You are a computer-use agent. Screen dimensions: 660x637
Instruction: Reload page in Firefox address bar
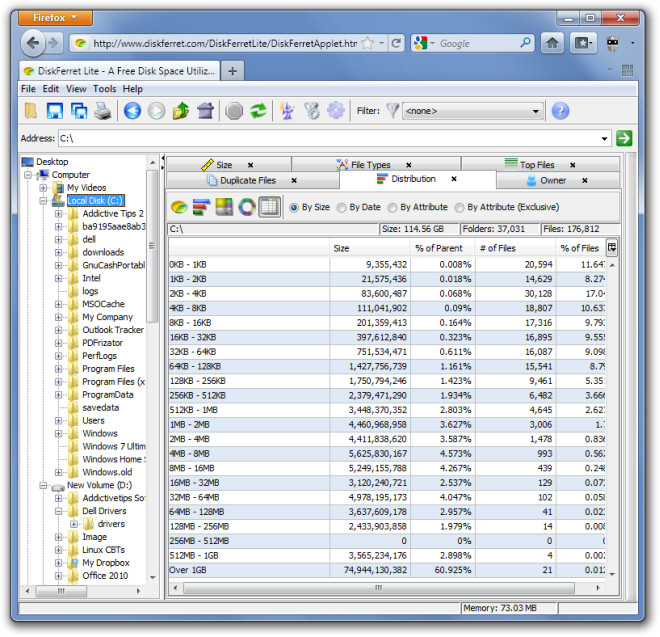396,43
